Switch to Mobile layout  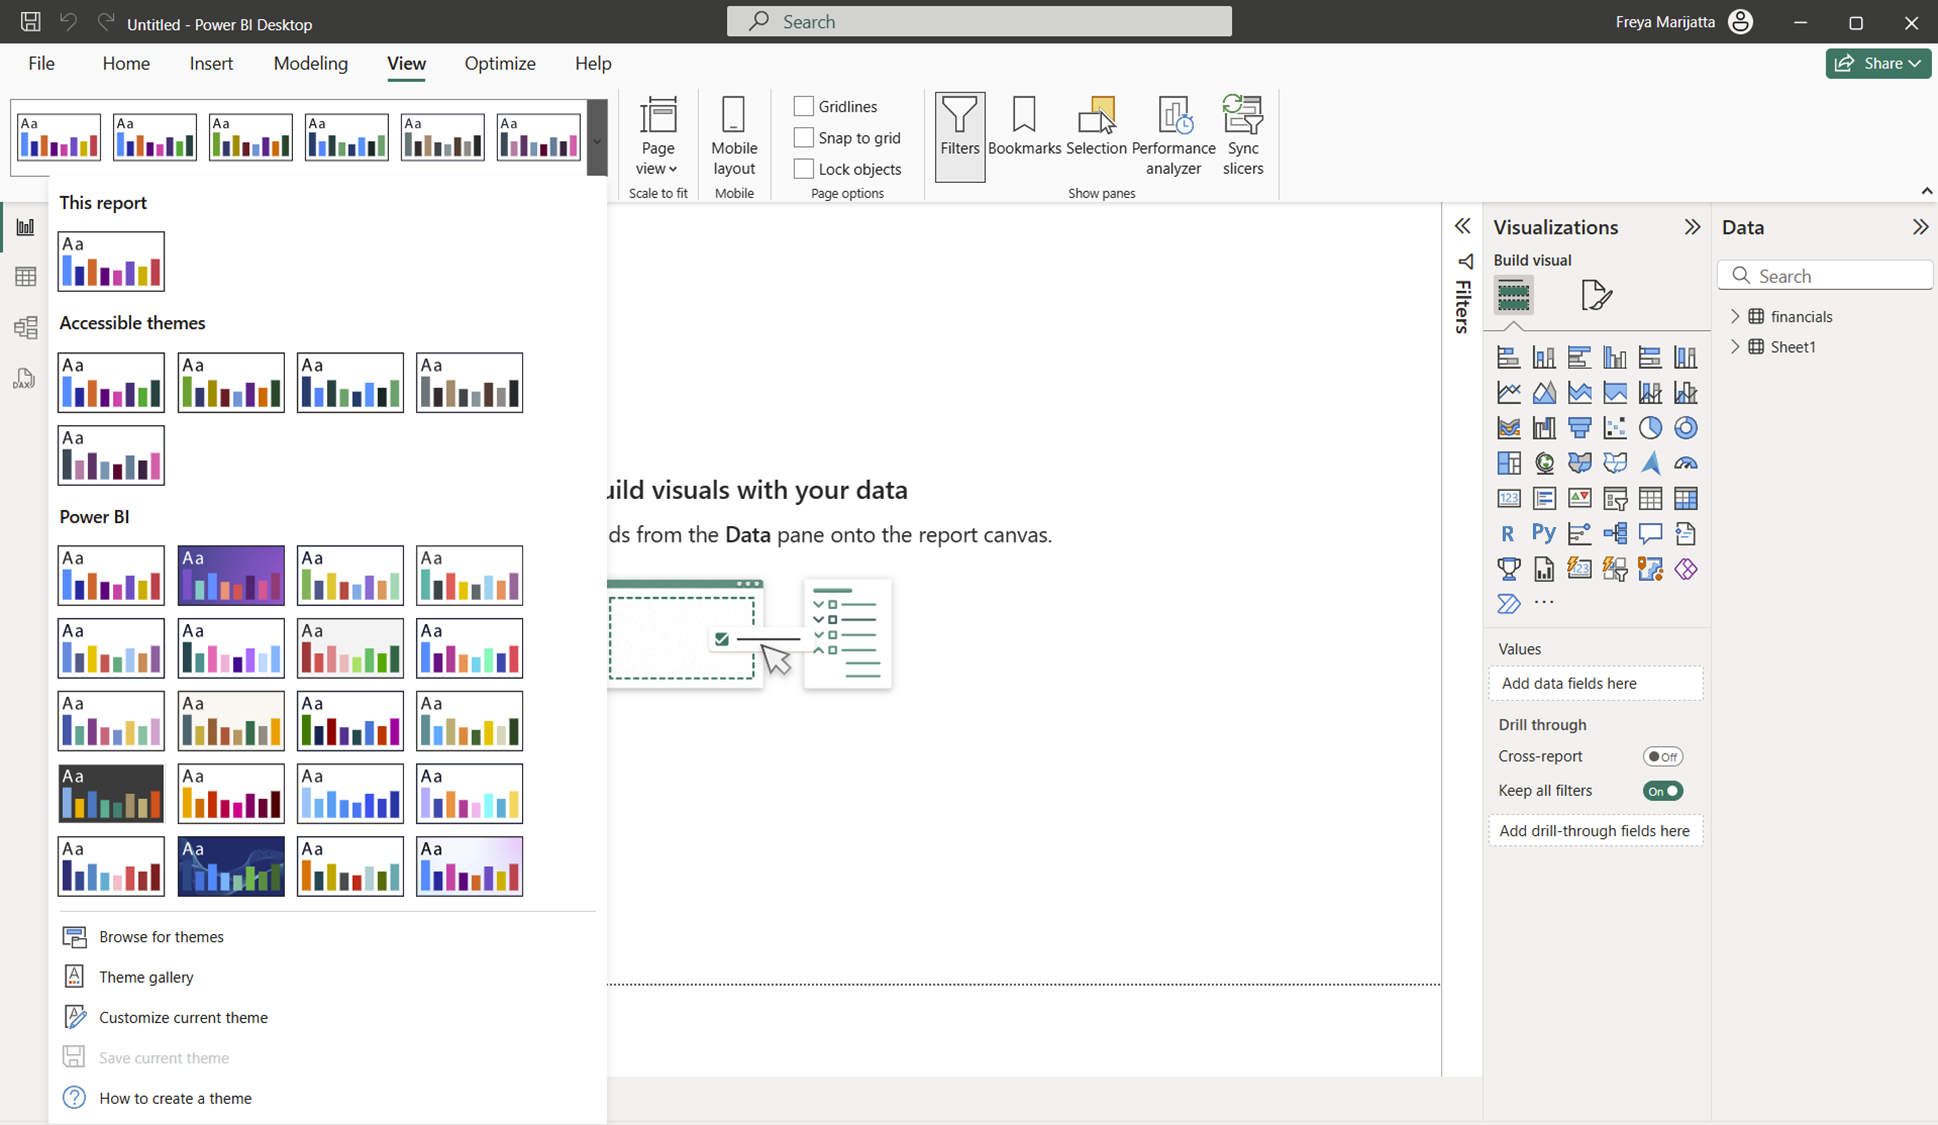pos(734,137)
